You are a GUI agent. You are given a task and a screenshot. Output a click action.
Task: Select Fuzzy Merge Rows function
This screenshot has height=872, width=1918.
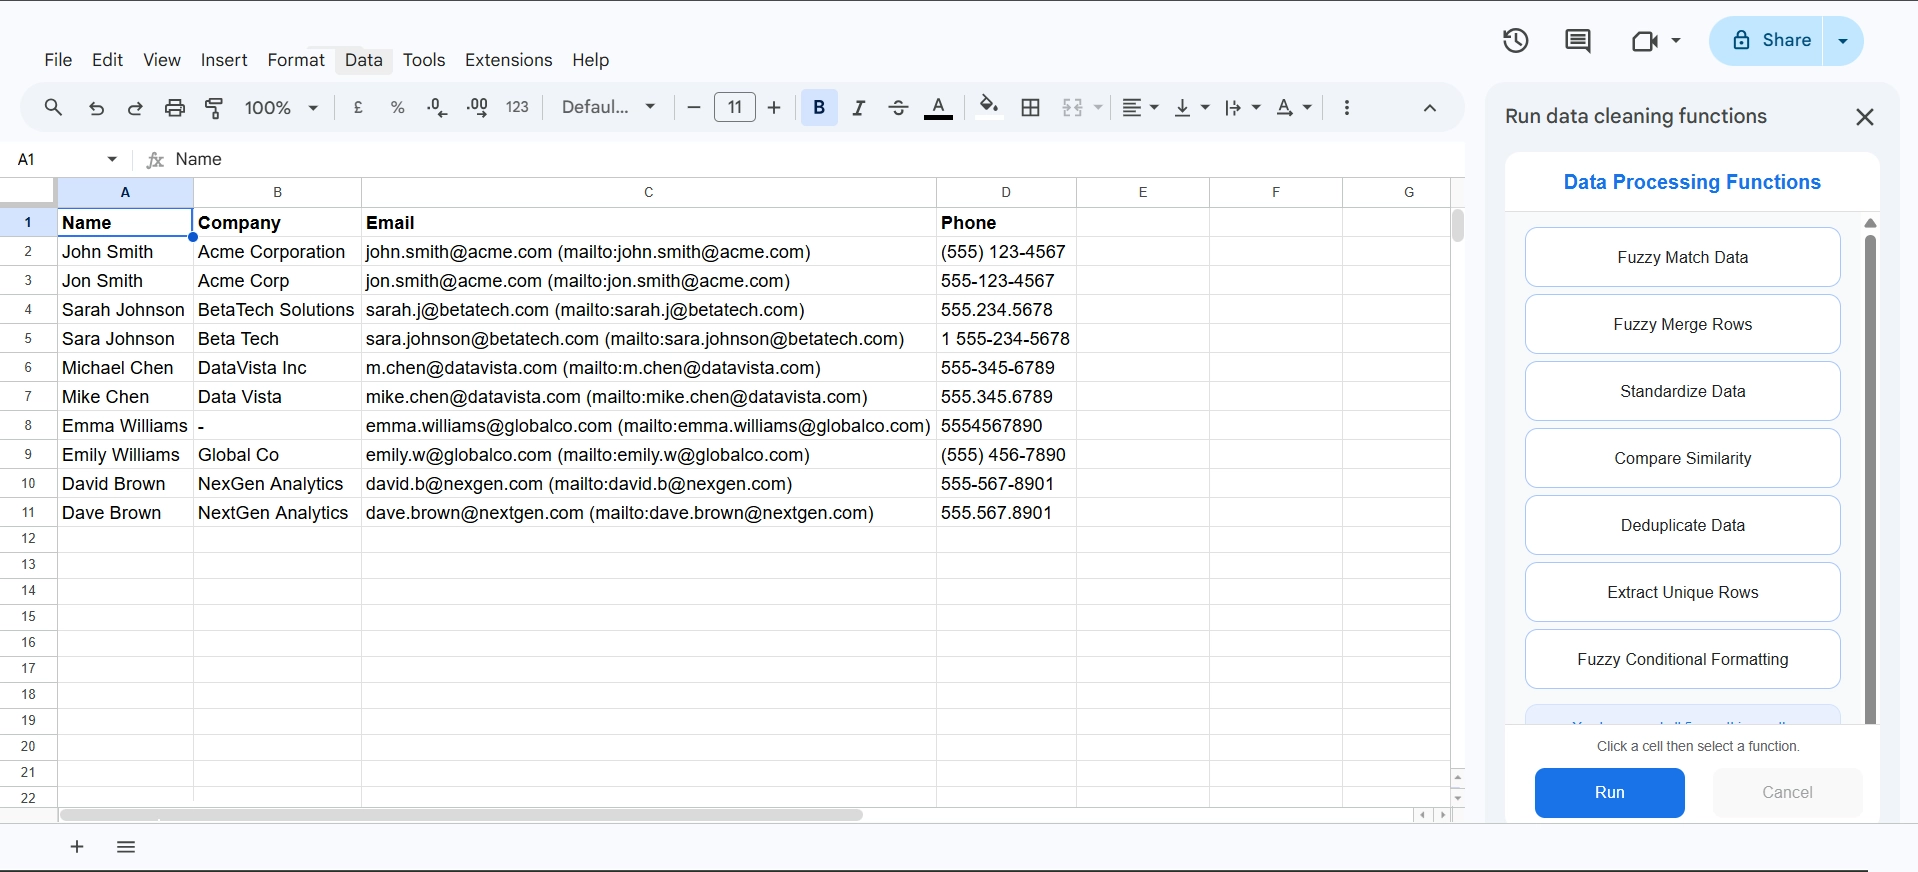[x=1682, y=324]
